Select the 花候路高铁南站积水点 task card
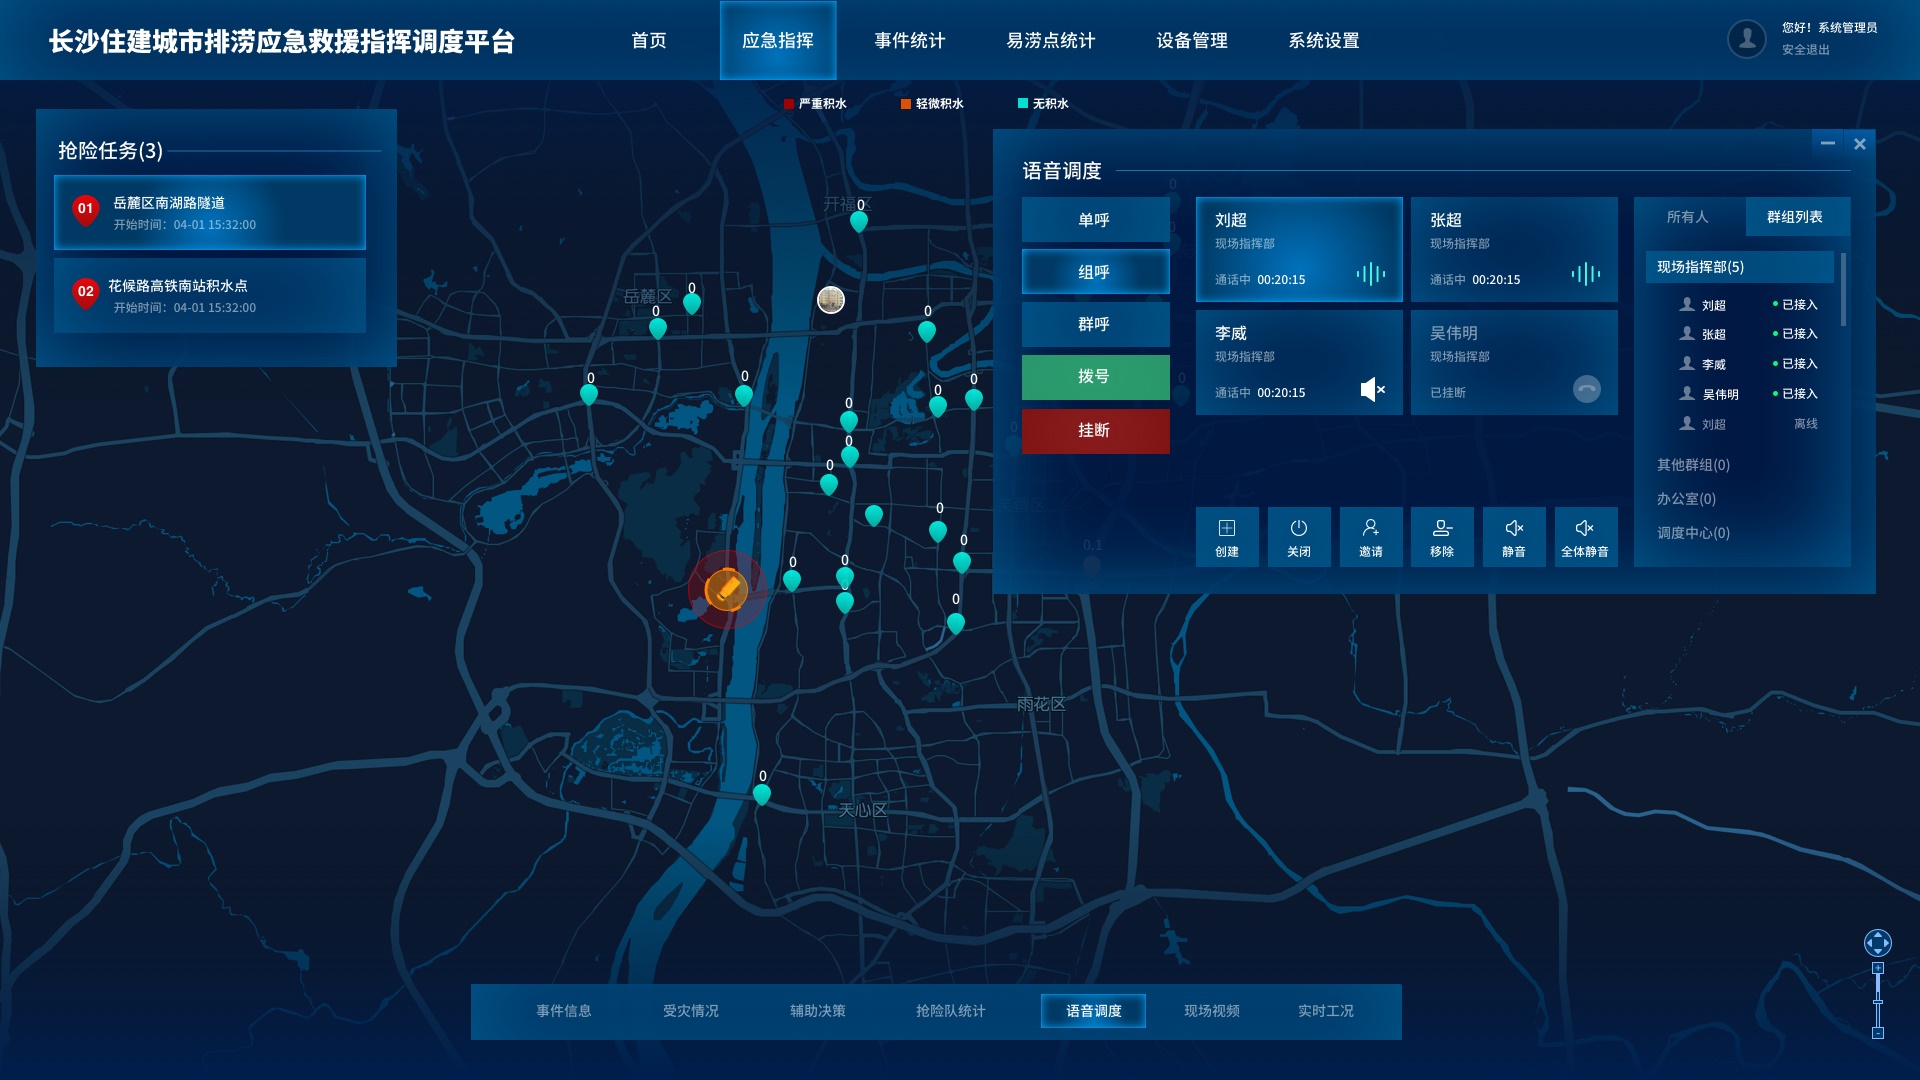Image resolution: width=1920 pixels, height=1080 pixels. coord(210,295)
